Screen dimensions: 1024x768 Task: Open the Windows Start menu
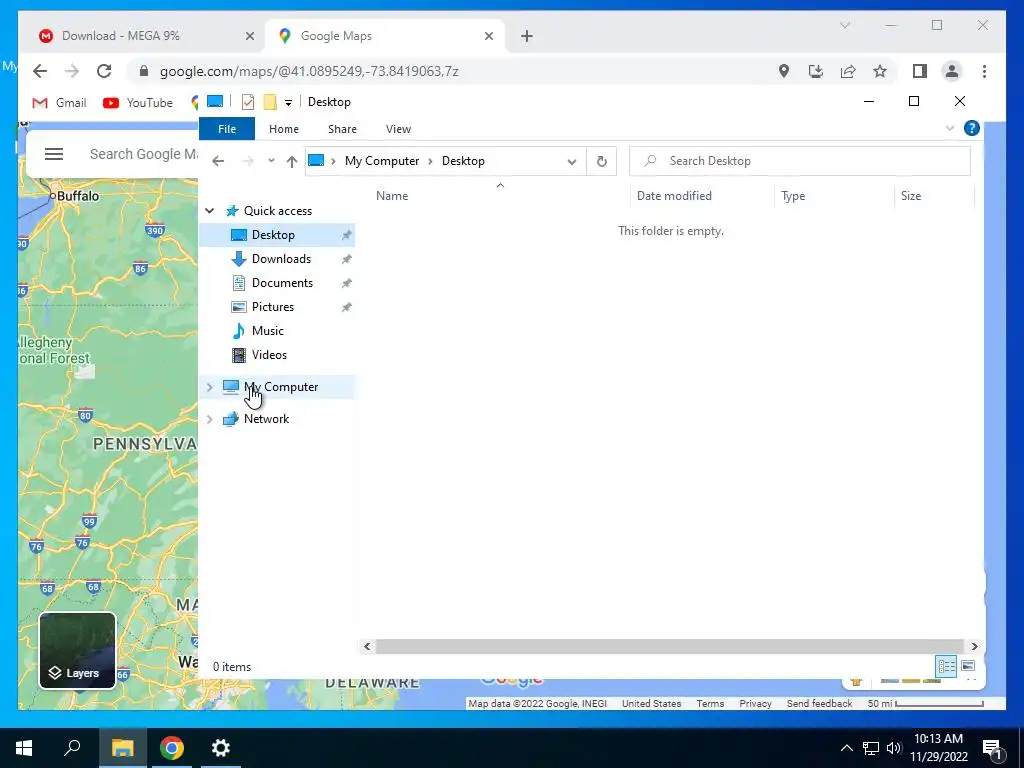click(x=24, y=748)
